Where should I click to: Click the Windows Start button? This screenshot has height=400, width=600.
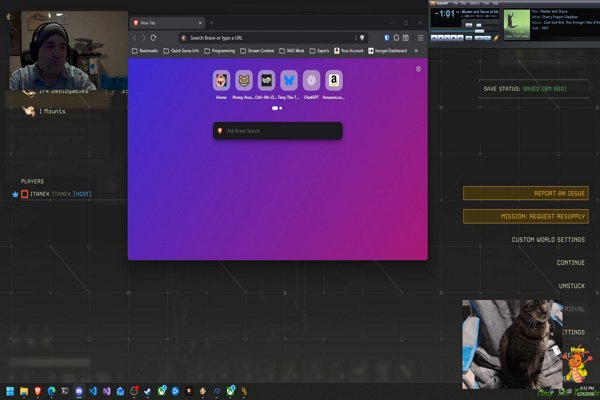[x=10, y=390]
